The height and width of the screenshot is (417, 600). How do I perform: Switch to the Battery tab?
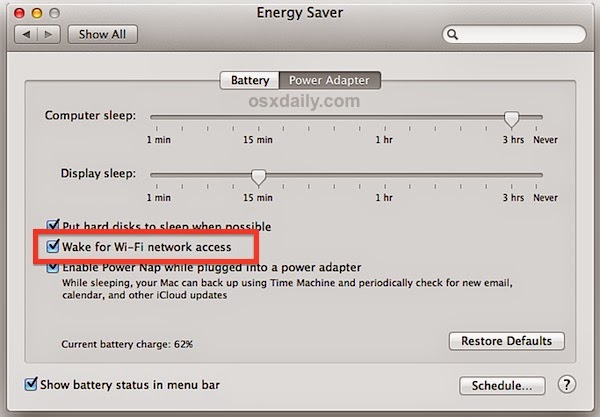250,80
